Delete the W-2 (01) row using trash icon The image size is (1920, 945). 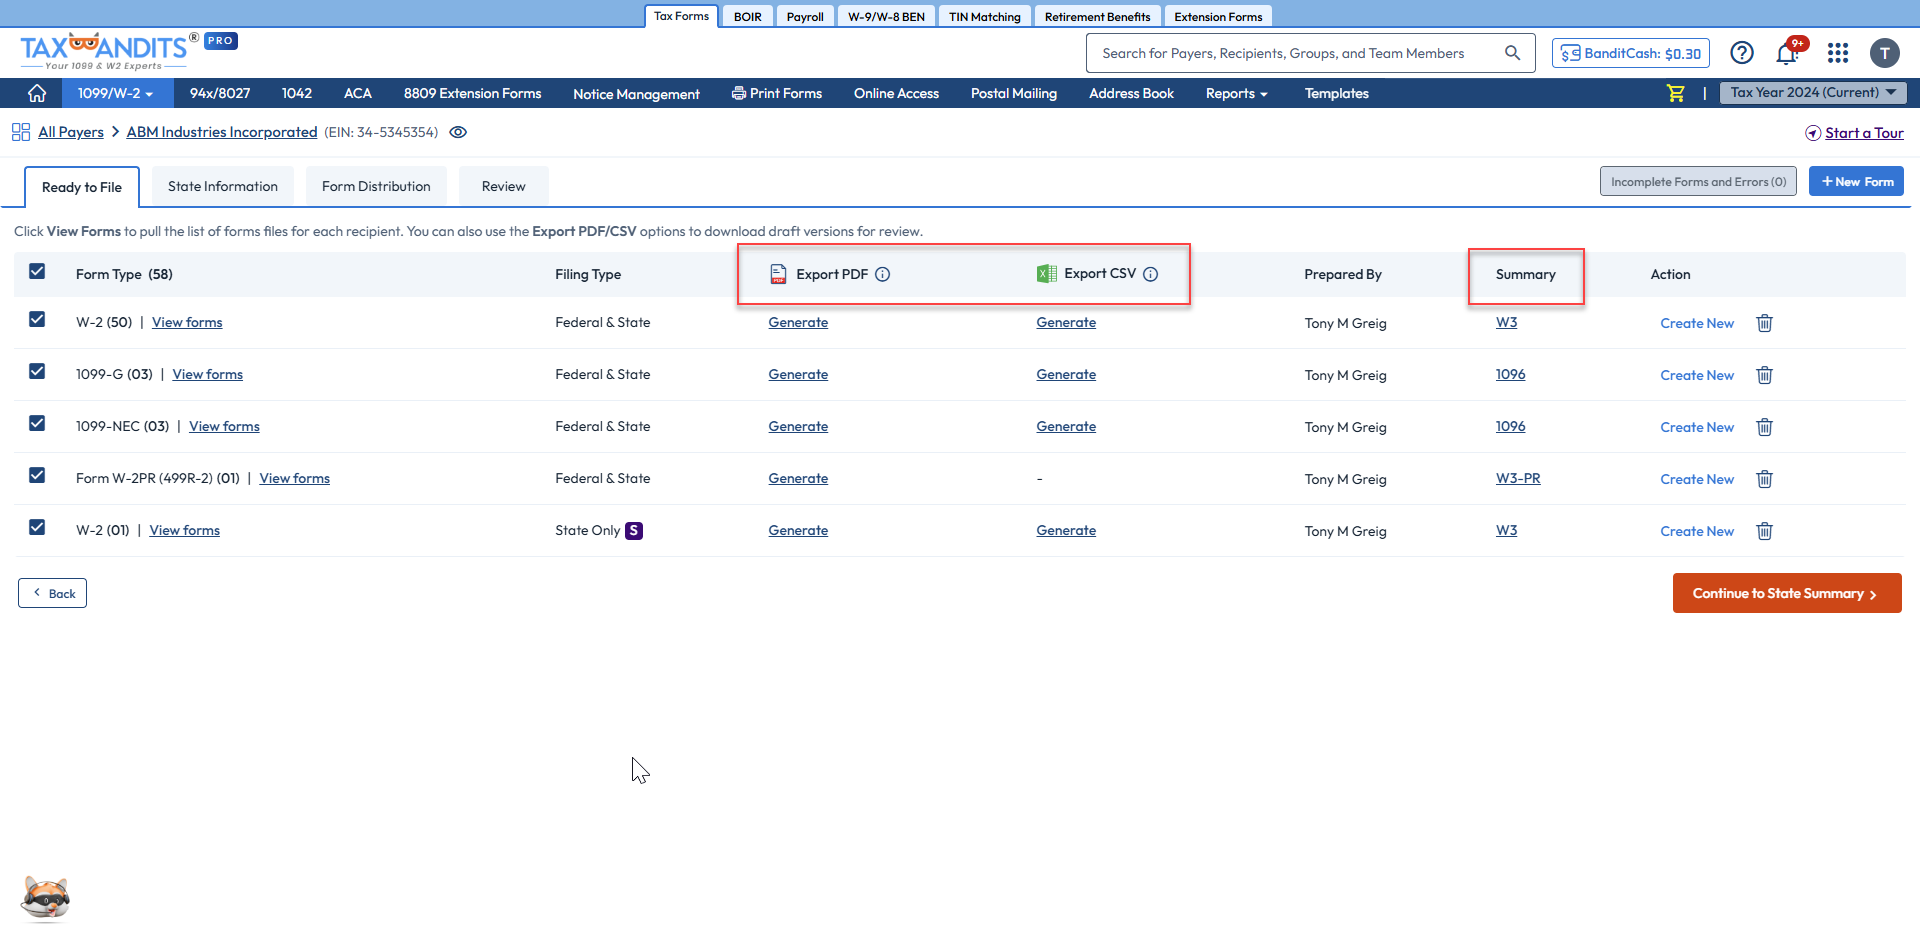click(x=1765, y=531)
